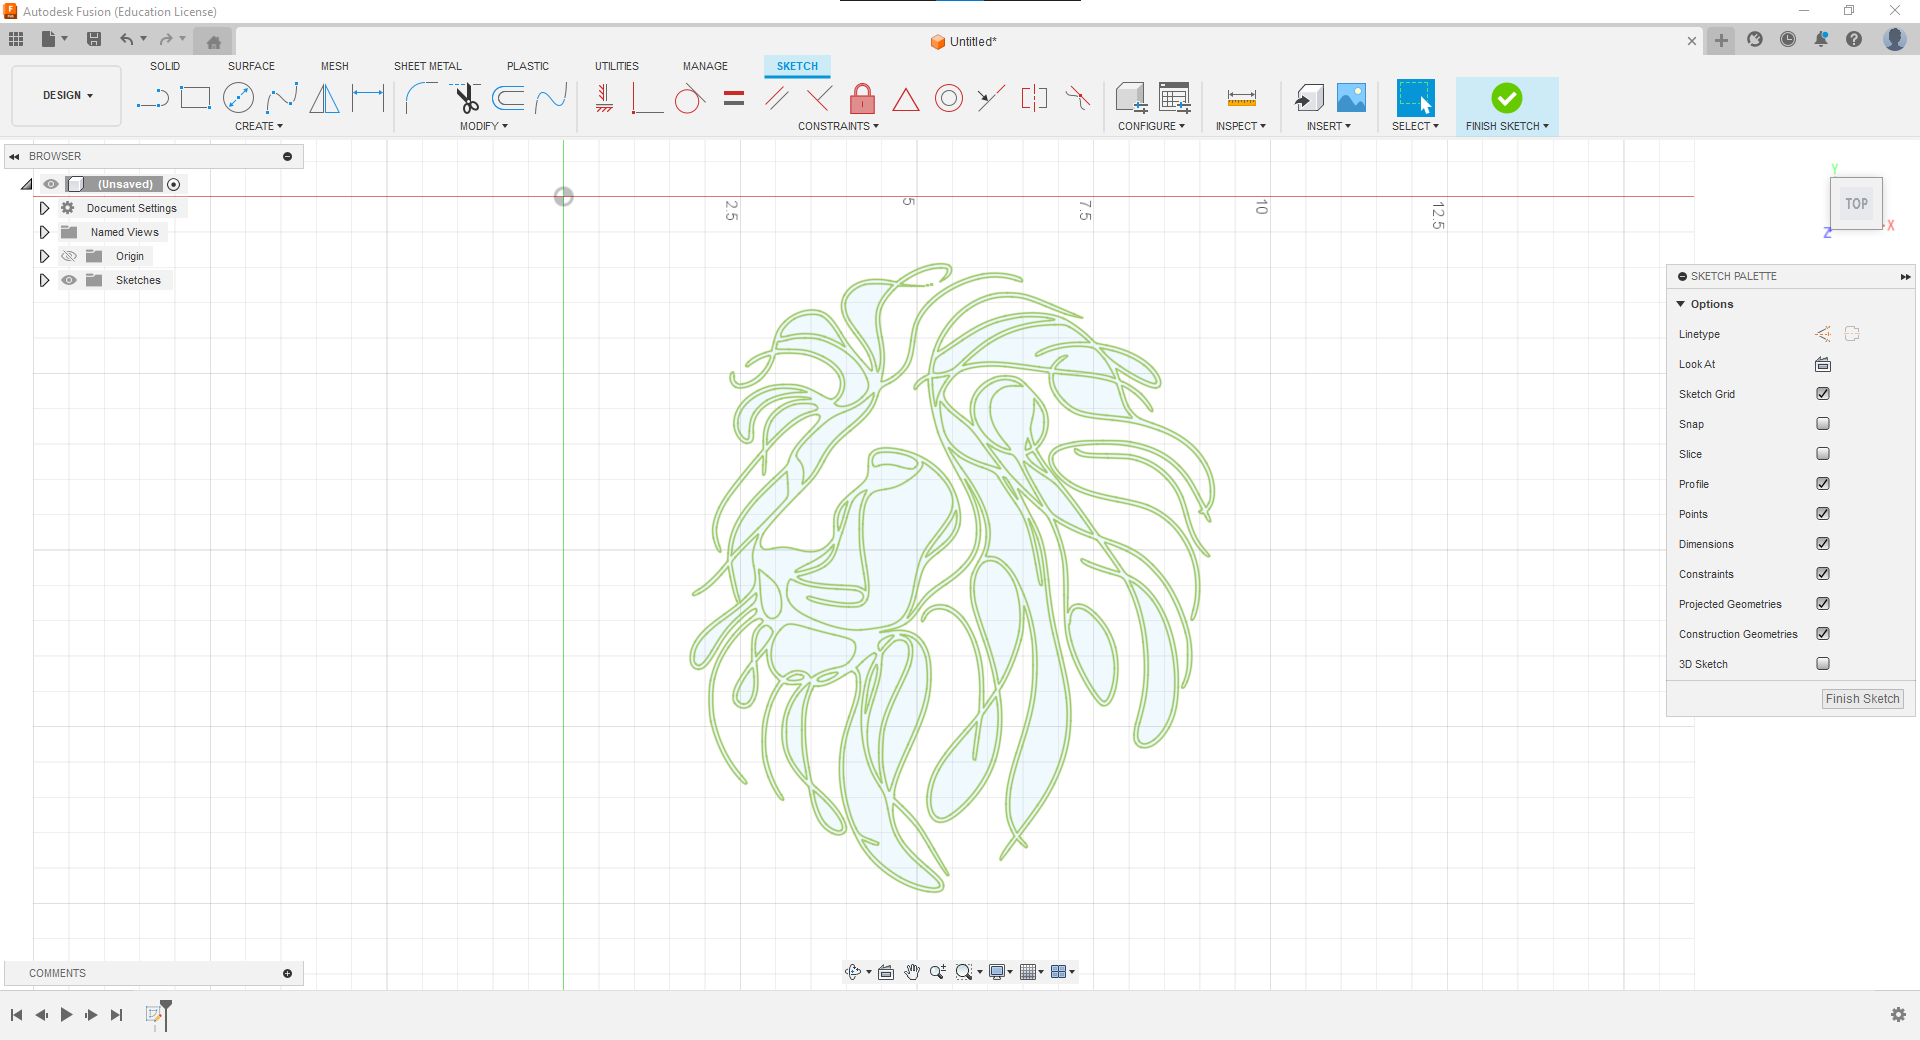Select the Line sketch tool
Screen dimensions: 1920x1040
pyautogui.click(x=152, y=98)
